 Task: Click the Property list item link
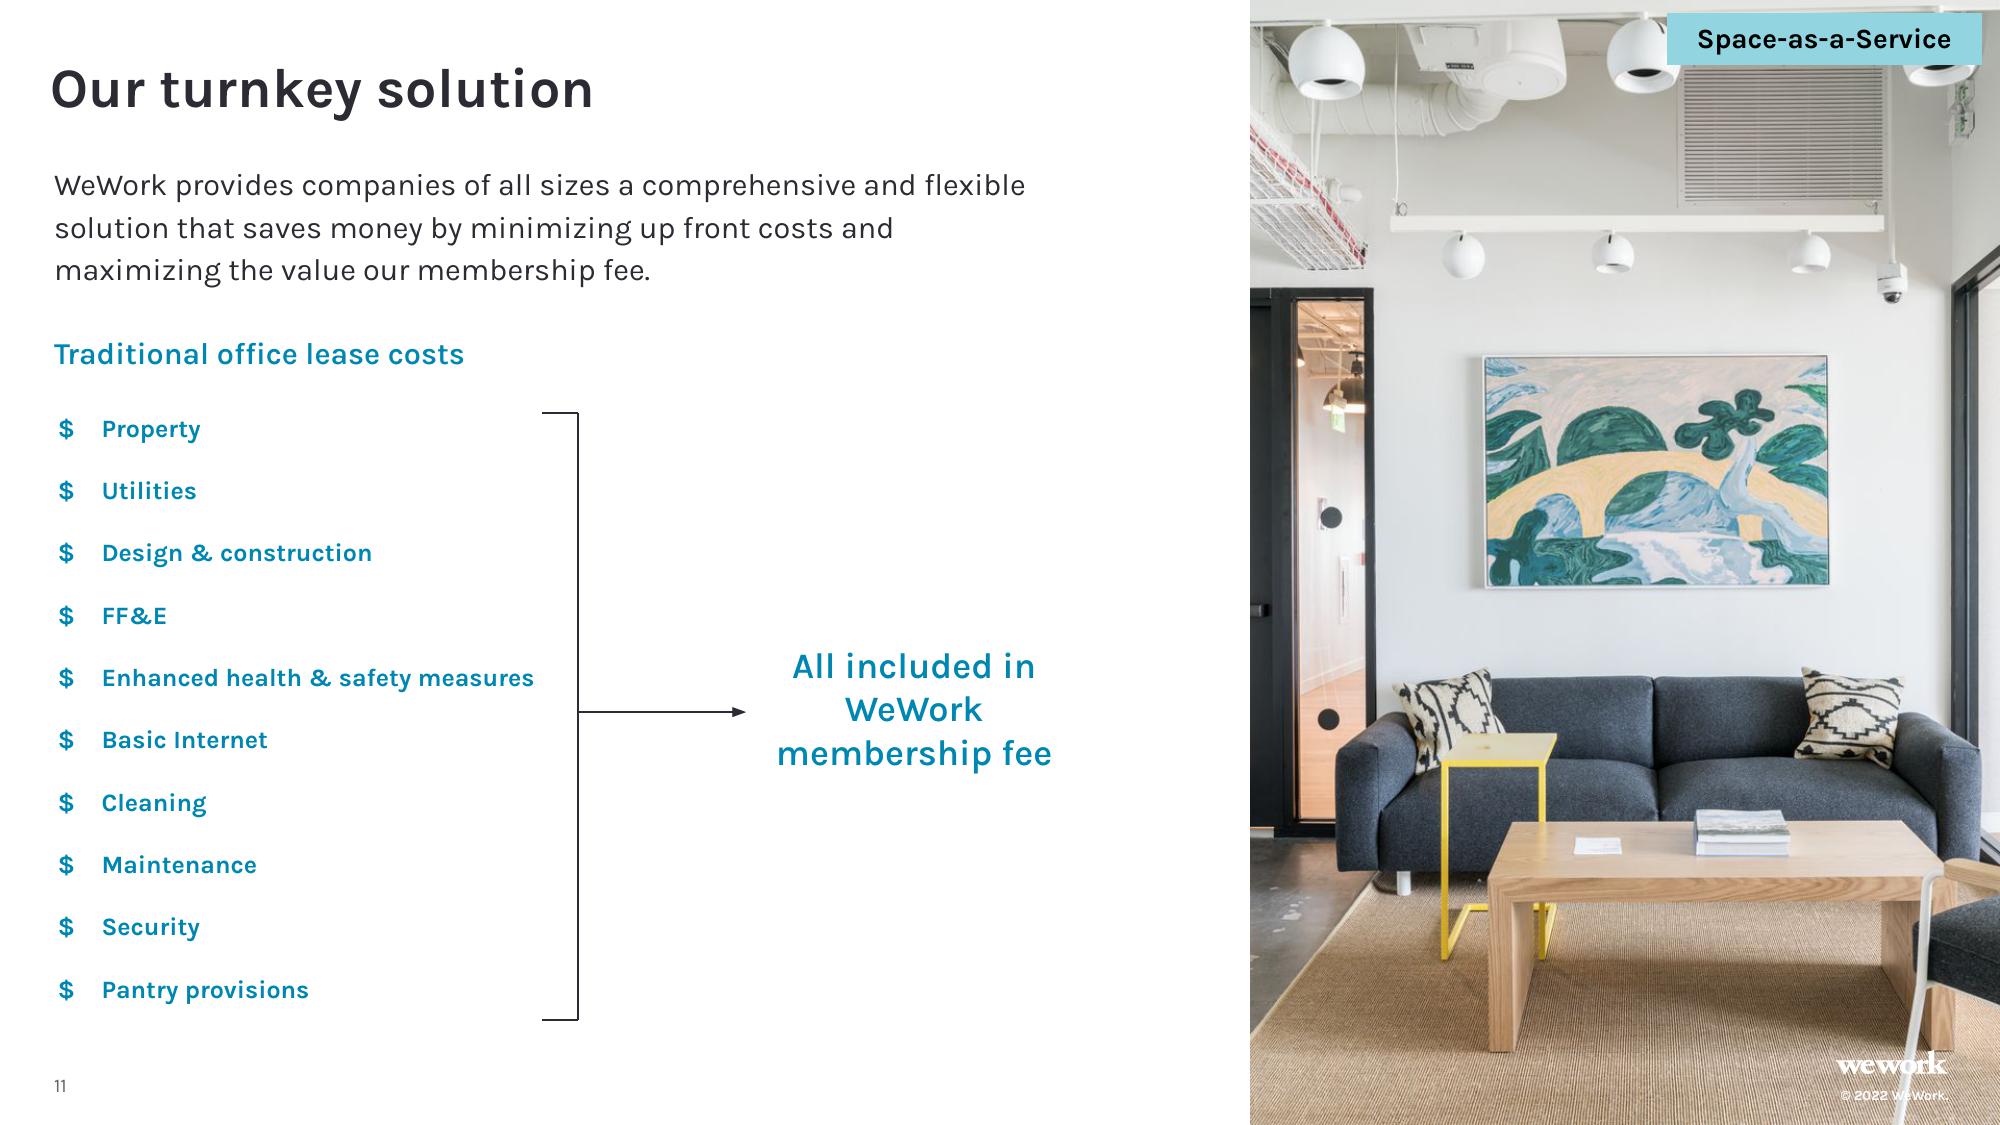[151, 429]
